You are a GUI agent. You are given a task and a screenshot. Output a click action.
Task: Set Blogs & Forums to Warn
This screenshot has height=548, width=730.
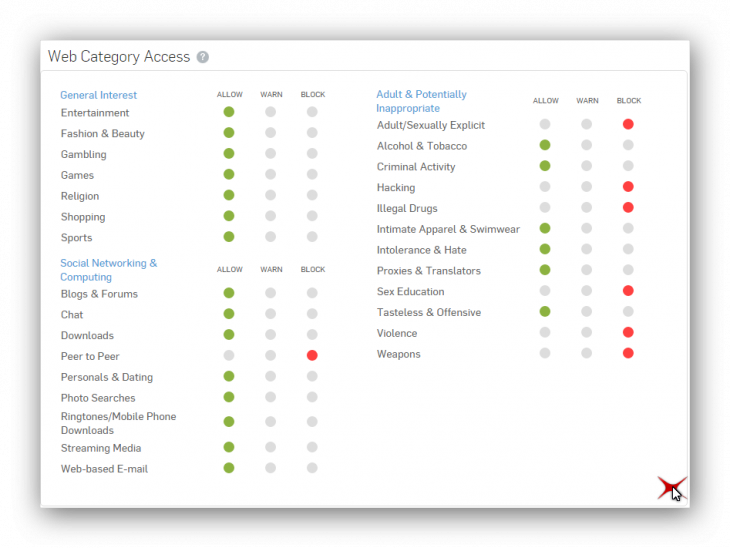[x=270, y=293]
